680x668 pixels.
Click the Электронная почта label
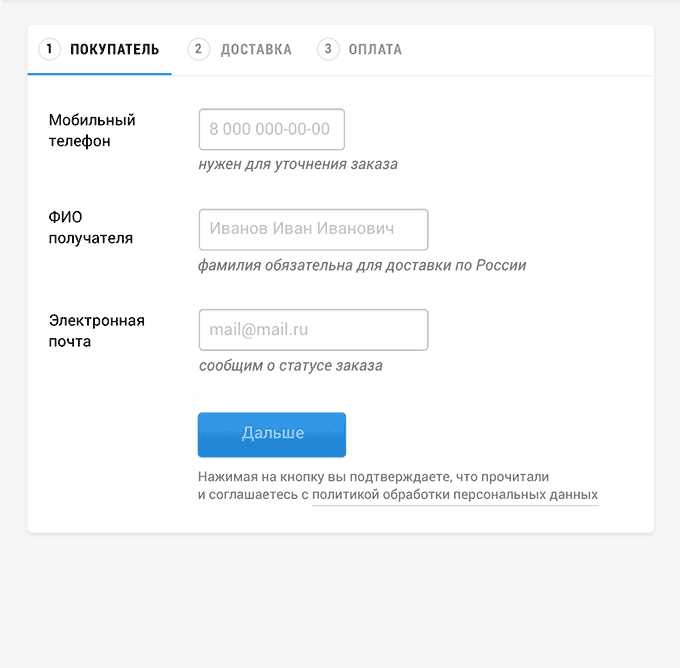tap(97, 330)
